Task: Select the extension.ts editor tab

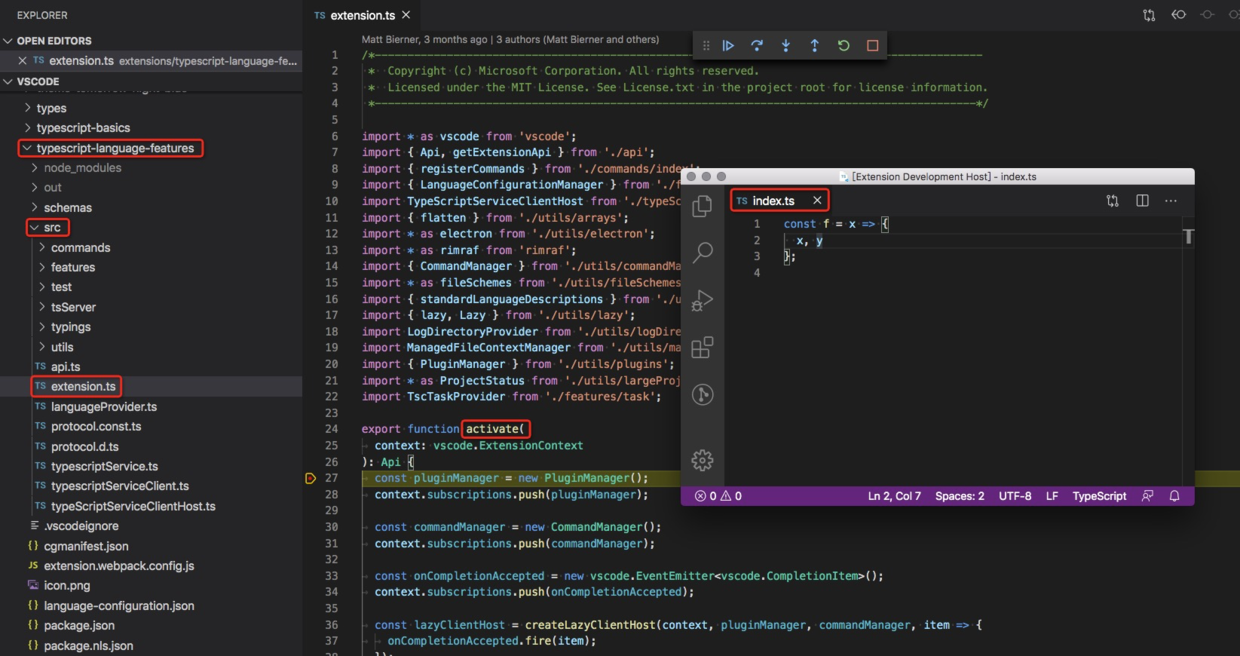Action: tap(362, 15)
